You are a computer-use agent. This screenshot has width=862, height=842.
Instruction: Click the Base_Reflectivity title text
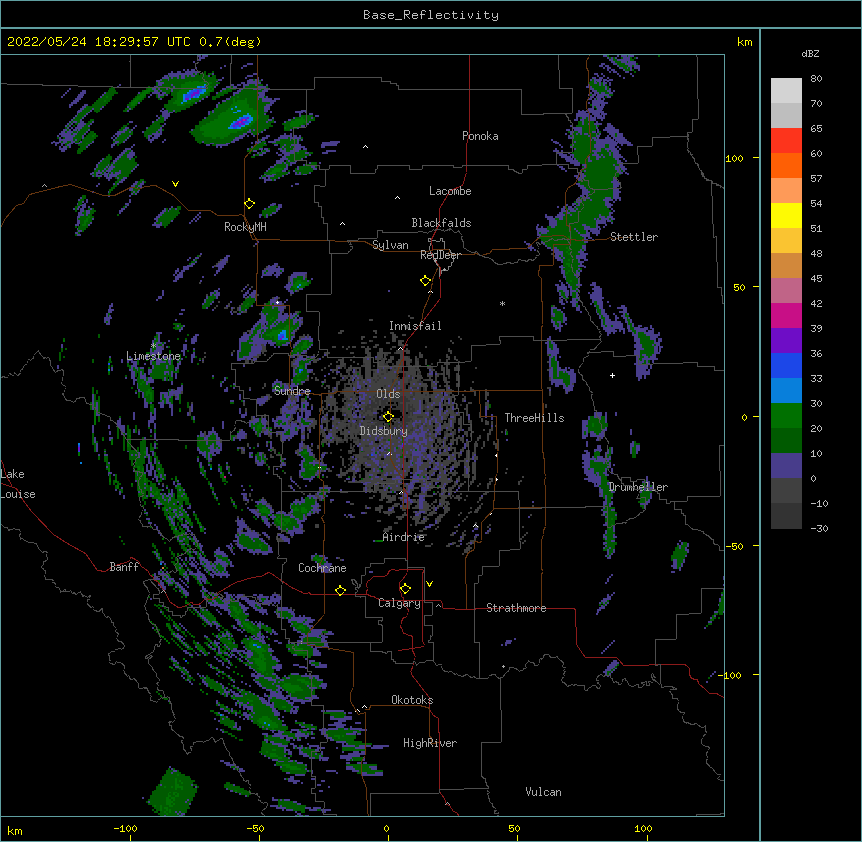[431, 15]
